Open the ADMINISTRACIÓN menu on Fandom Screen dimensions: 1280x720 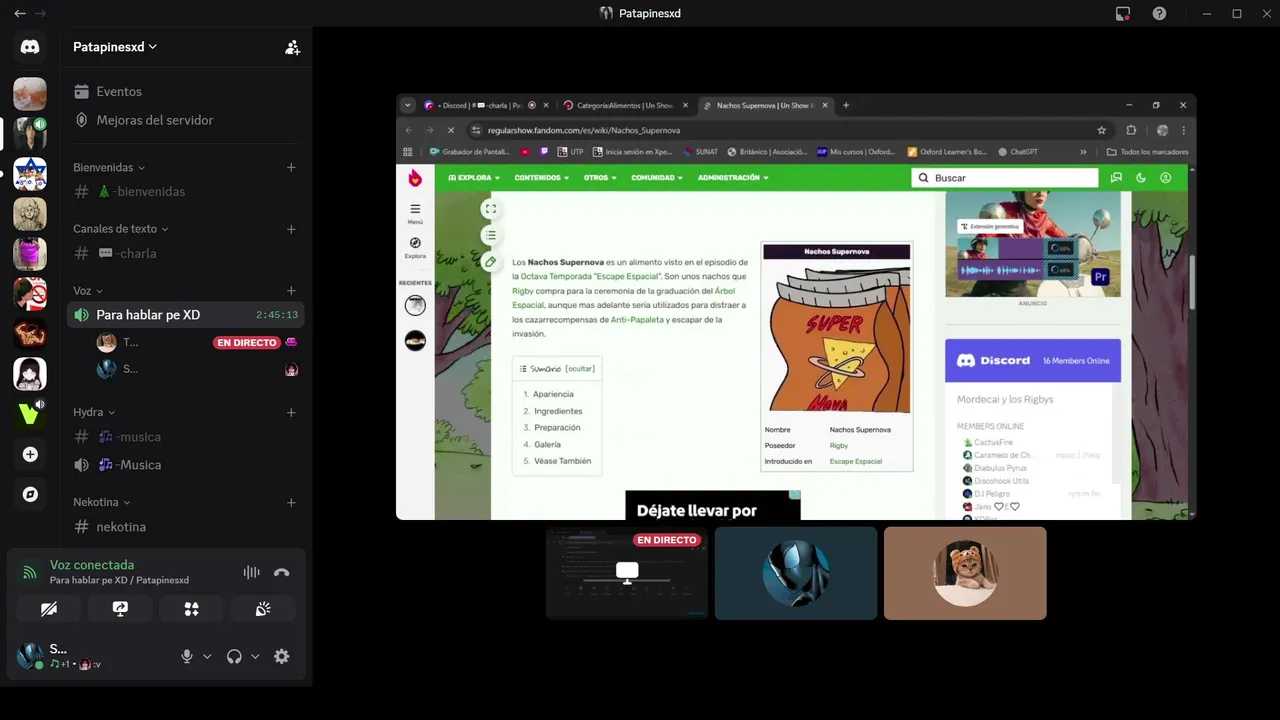733,177
